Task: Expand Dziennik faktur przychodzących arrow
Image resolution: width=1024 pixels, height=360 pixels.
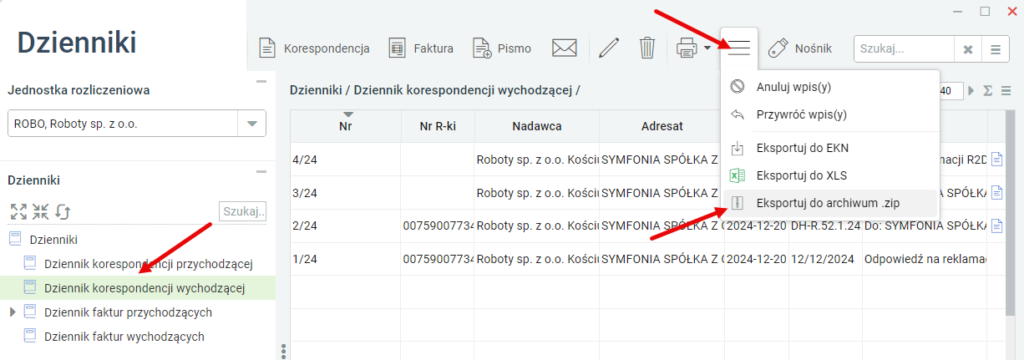Action: point(12,312)
